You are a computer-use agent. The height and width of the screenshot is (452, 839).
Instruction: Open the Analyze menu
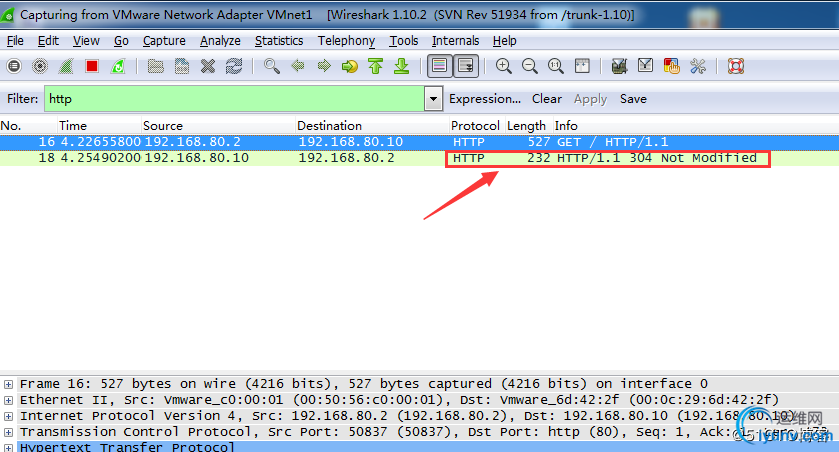[x=220, y=41]
